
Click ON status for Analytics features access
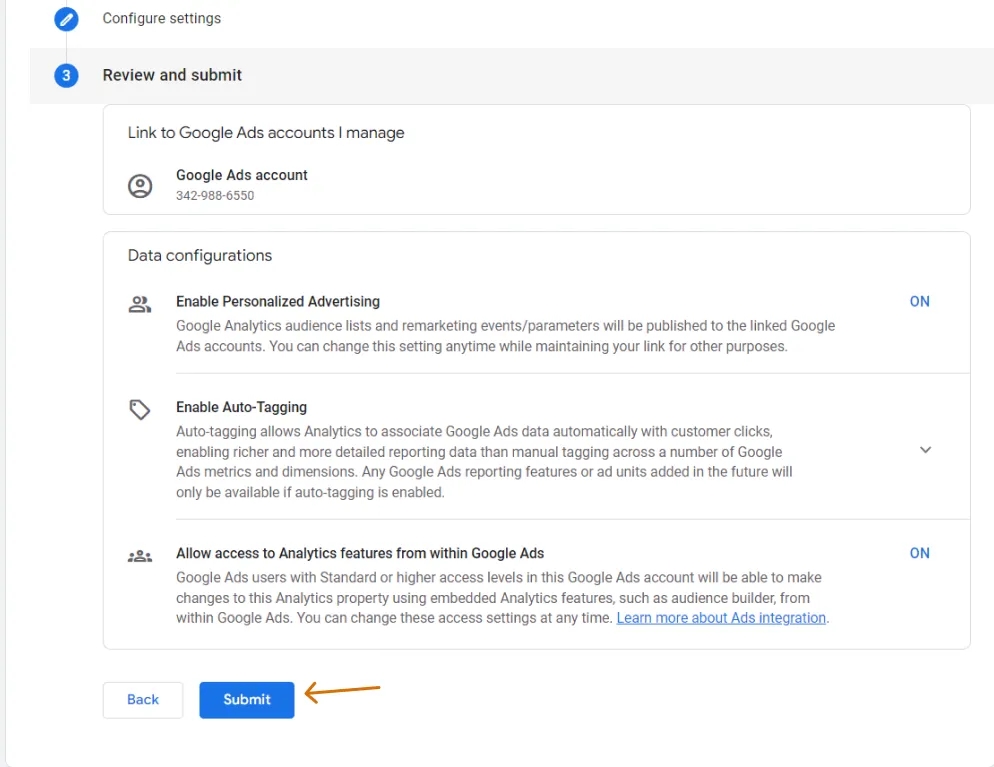pos(919,553)
